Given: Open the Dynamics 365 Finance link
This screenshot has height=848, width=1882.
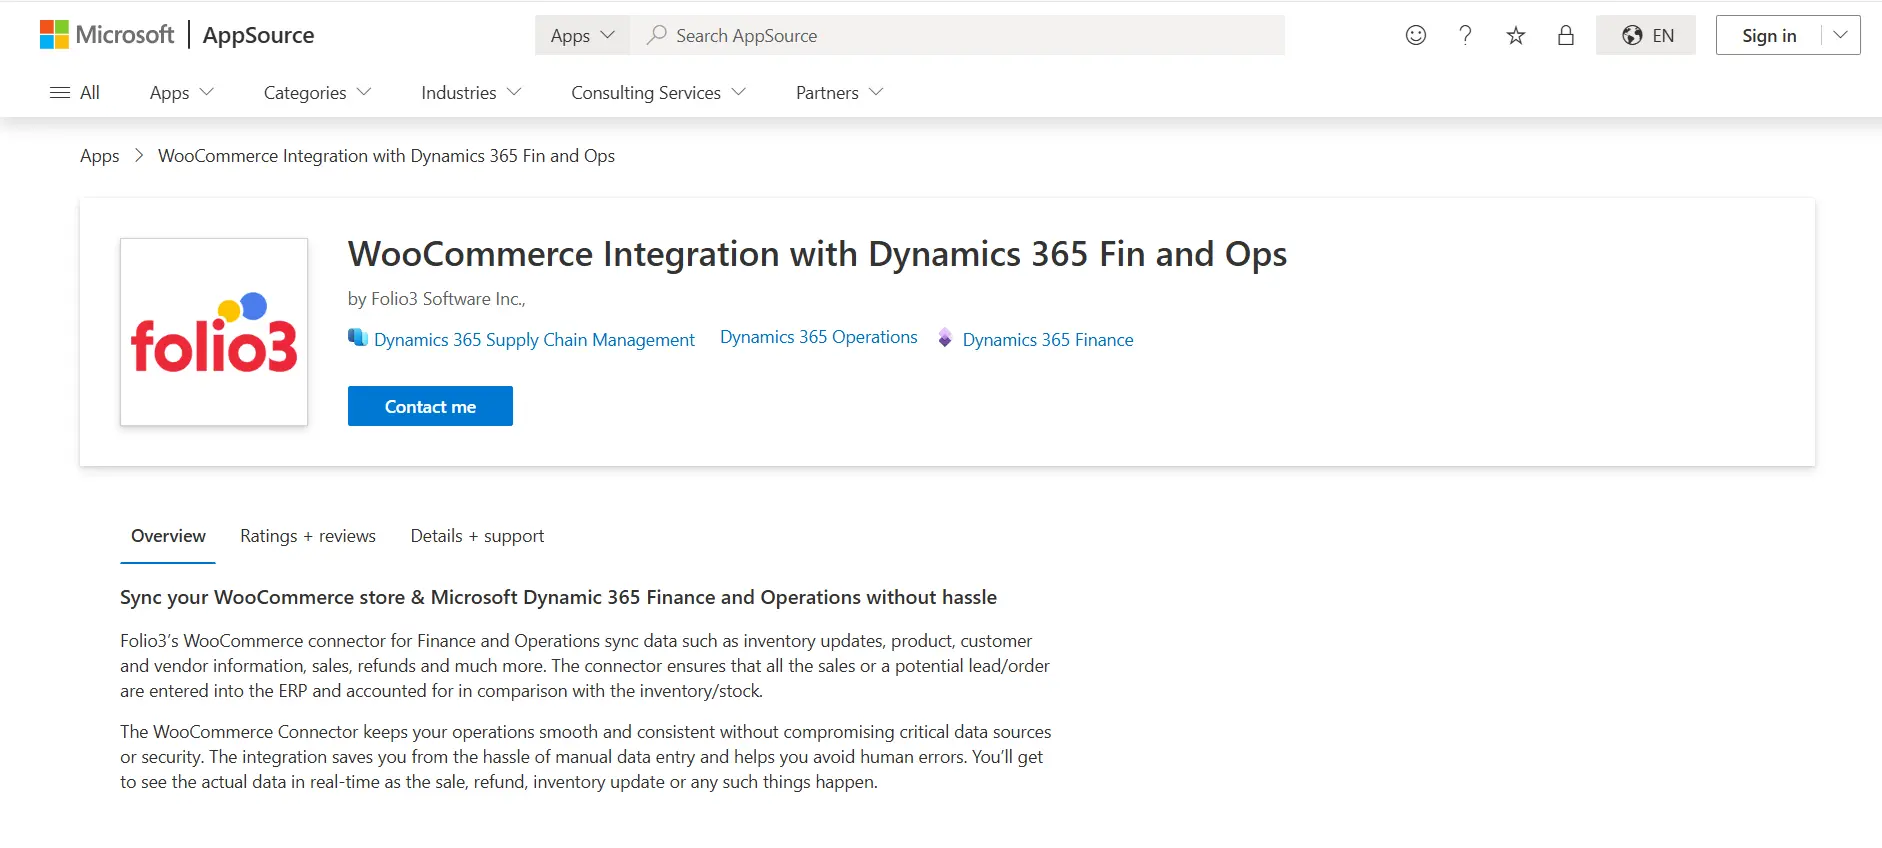Looking at the screenshot, I should pos(1047,340).
